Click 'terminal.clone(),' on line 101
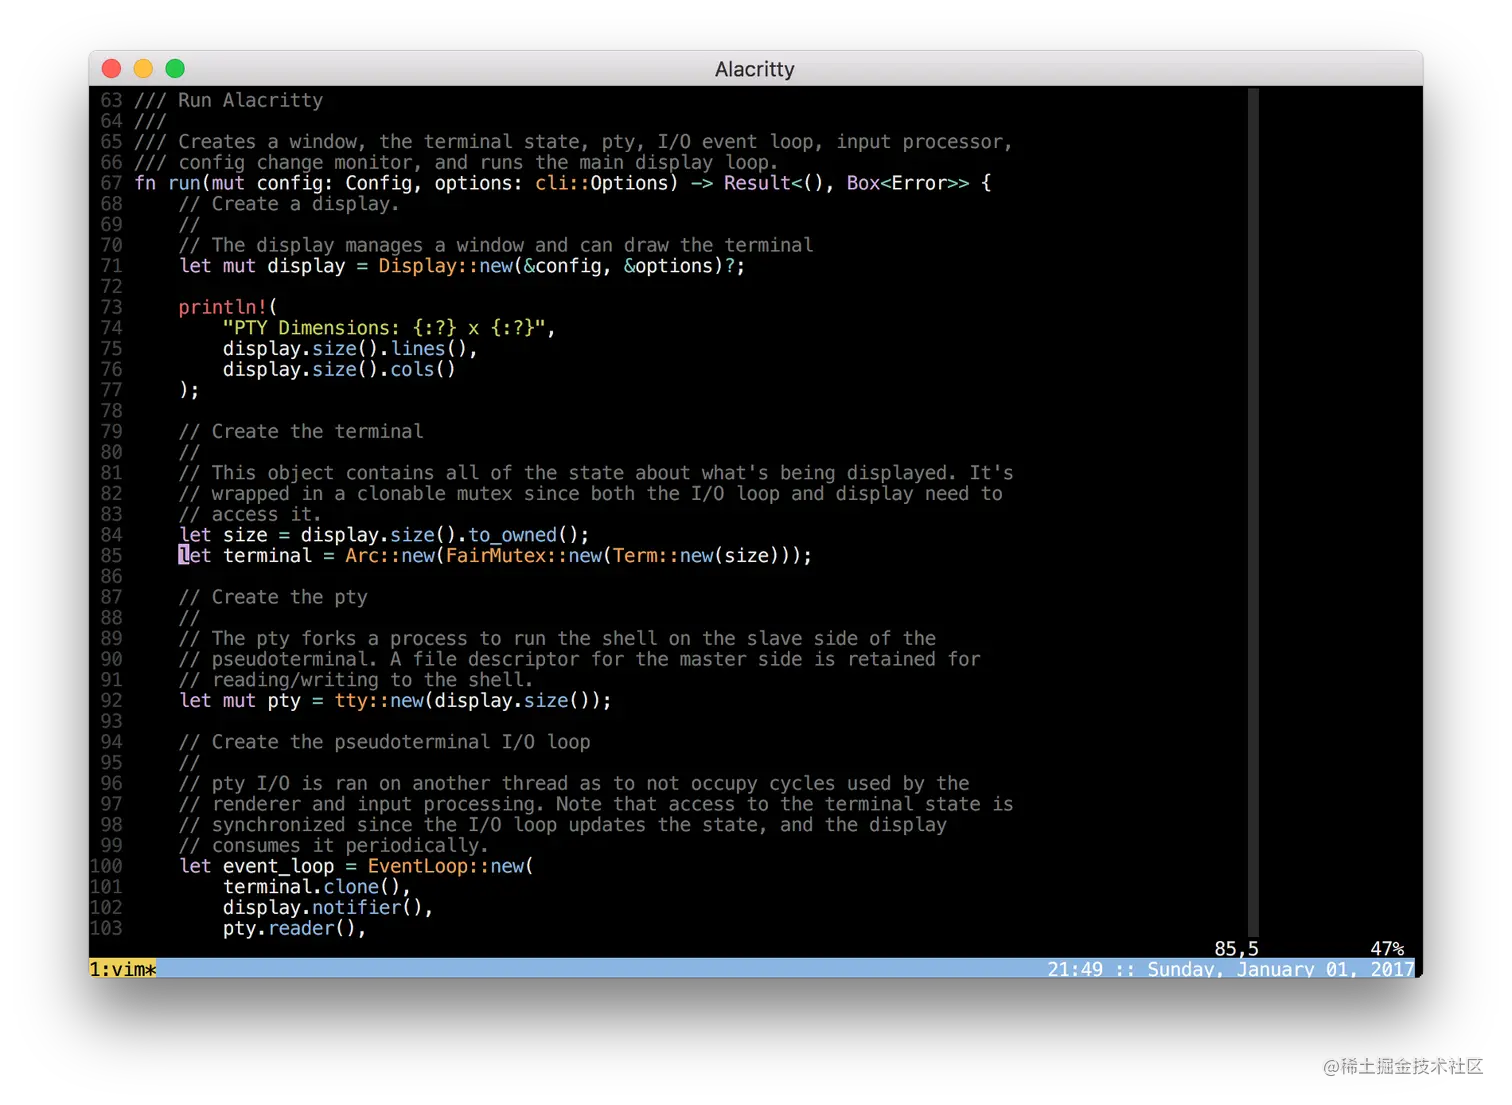Screen dimensions: 1512x1105 pyautogui.click(x=317, y=887)
